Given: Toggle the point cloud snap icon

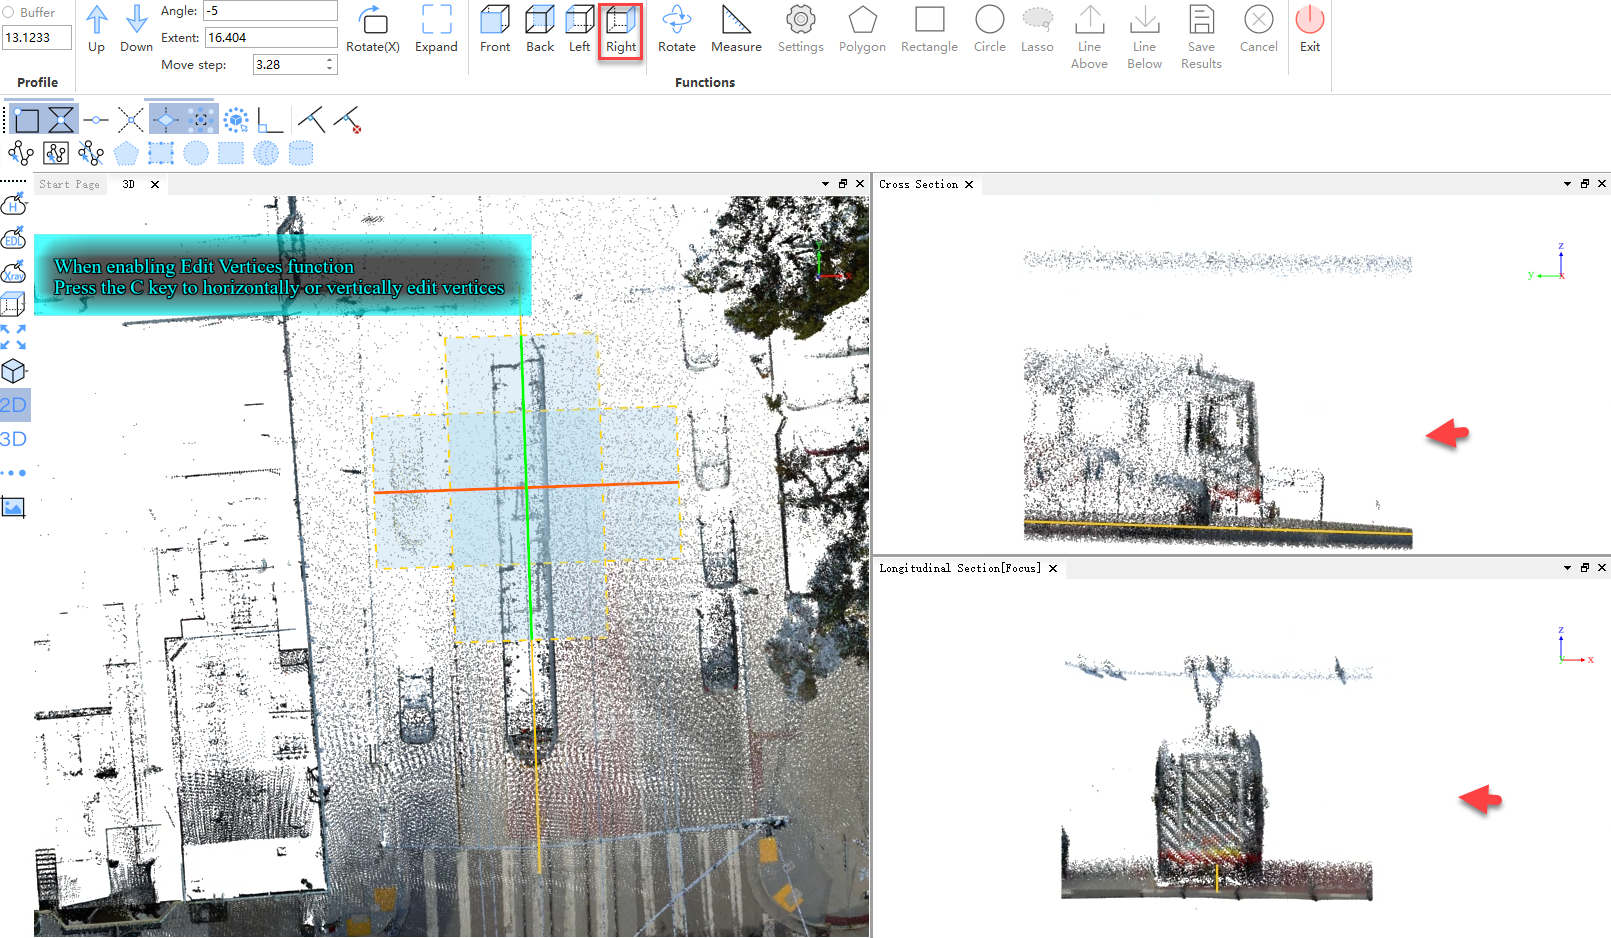Looking at the screenshot, I should point(201,120).
